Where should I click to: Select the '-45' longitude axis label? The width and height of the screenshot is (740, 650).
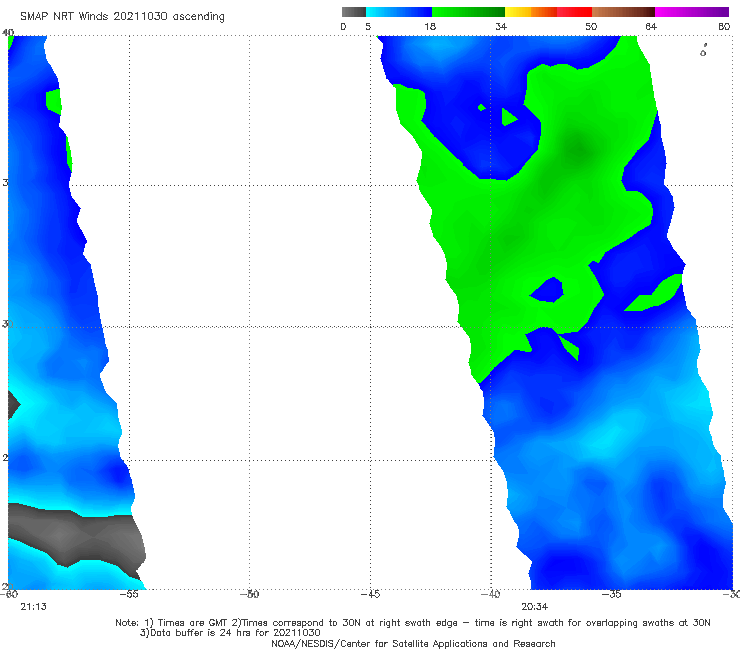coord(370,594)
